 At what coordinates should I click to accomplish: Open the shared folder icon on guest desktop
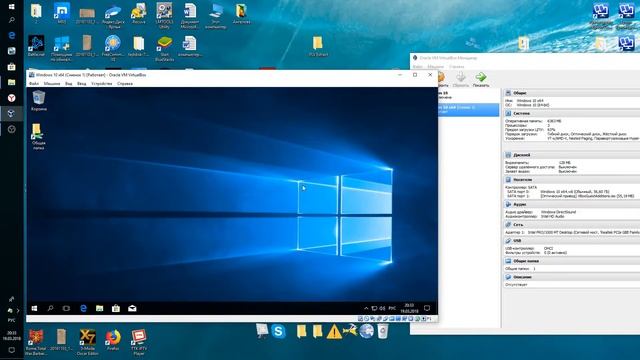[38, 136]
